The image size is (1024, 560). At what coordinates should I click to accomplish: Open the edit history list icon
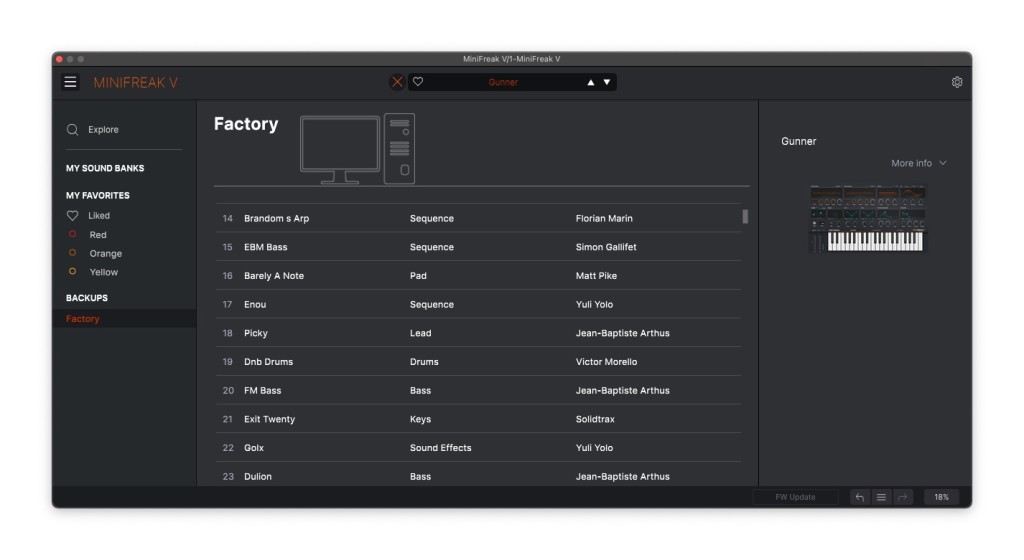tap(881, 497)
